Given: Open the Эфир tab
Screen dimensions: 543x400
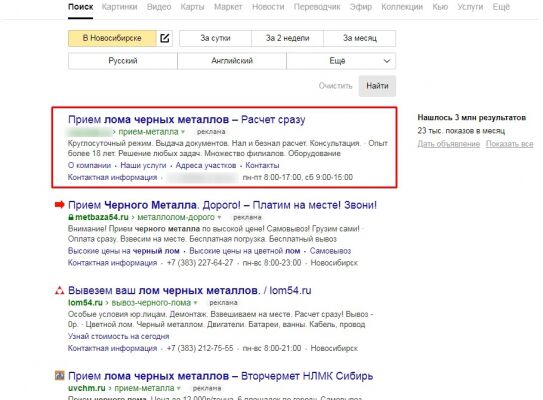Looking at the screenshot, I should coord(360,7).
